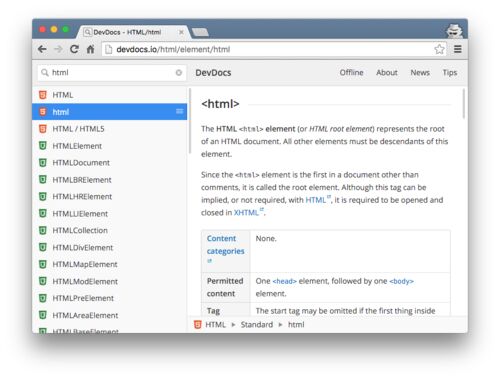The height and width of the screenshot is (379, 500).
Task: Bookmark this page with the star icon
Action: 439,49
